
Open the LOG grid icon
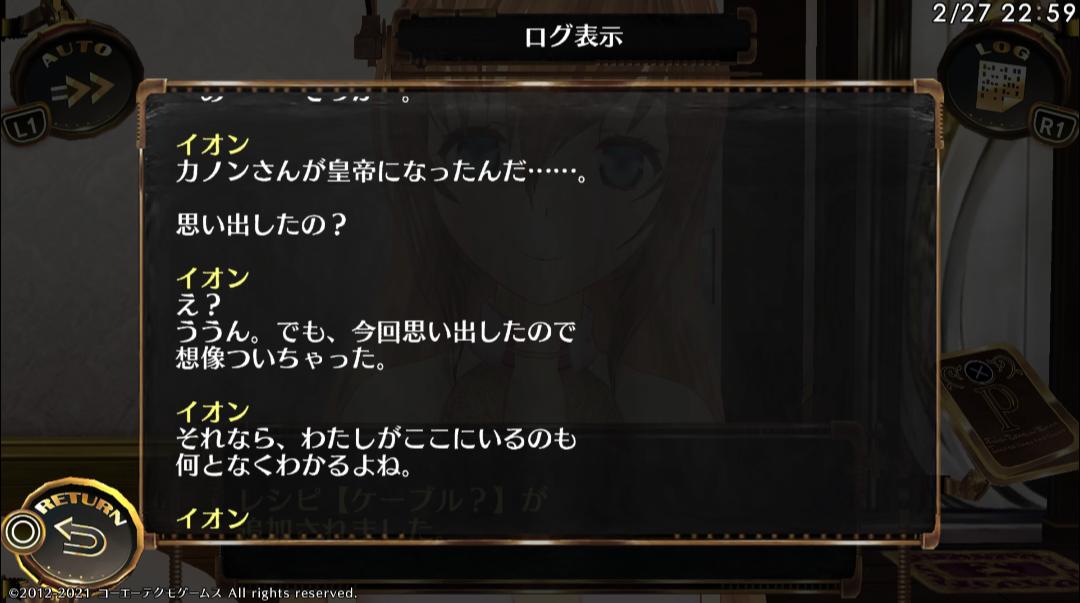1001,85
